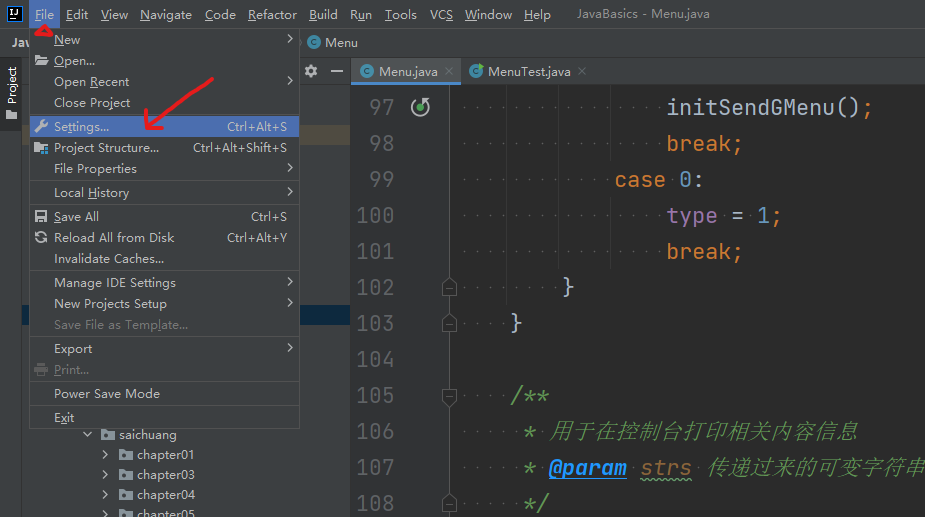Click the Menu class icon in breadcrumb
925x517 pixels.
pos(314,42)
